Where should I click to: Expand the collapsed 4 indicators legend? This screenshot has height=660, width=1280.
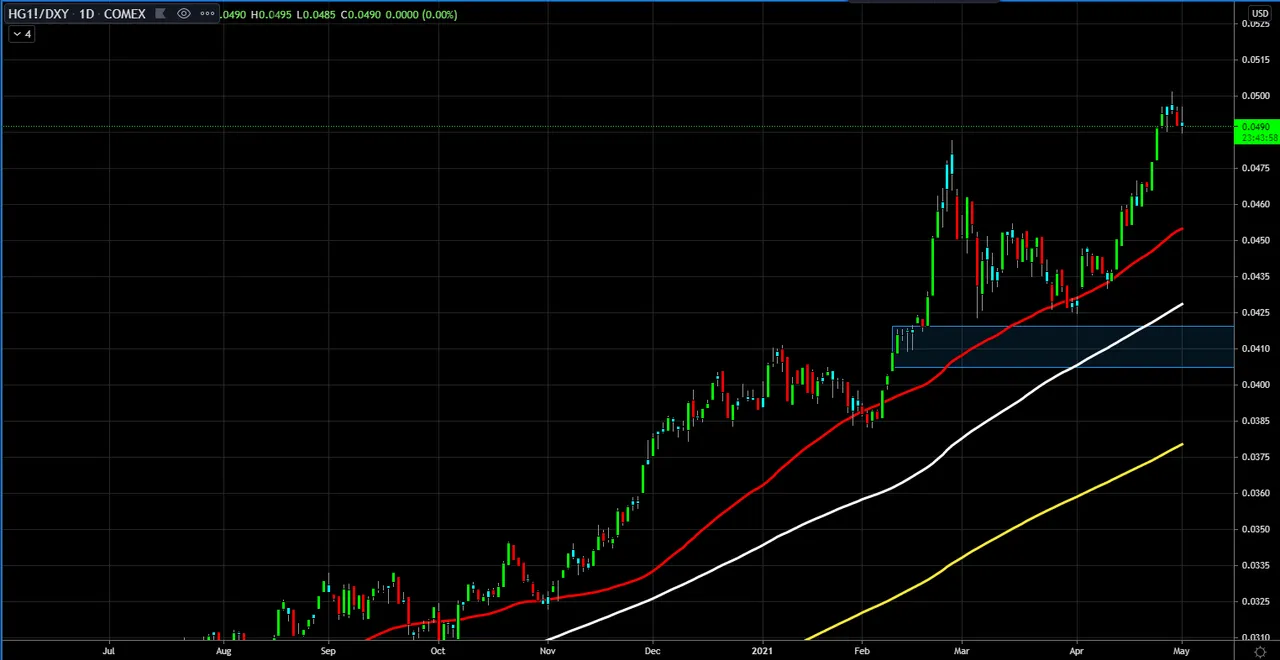[x=21, y=34]
